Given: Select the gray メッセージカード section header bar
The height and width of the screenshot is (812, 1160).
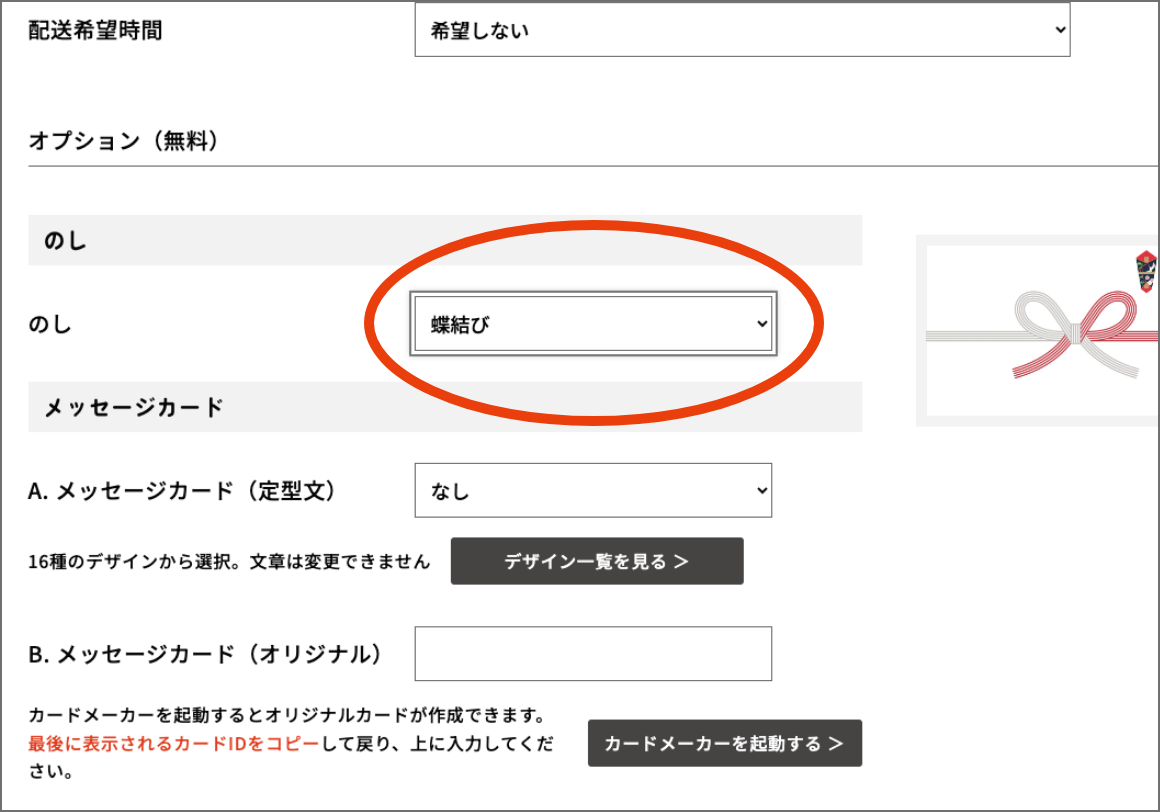Looking at the screenshot, I should (x=444, y=407).
